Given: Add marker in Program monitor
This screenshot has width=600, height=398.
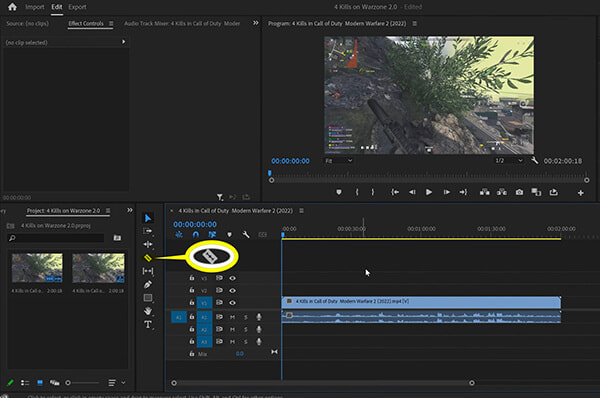Looking at the screenshot, I should tap(339, 192).
